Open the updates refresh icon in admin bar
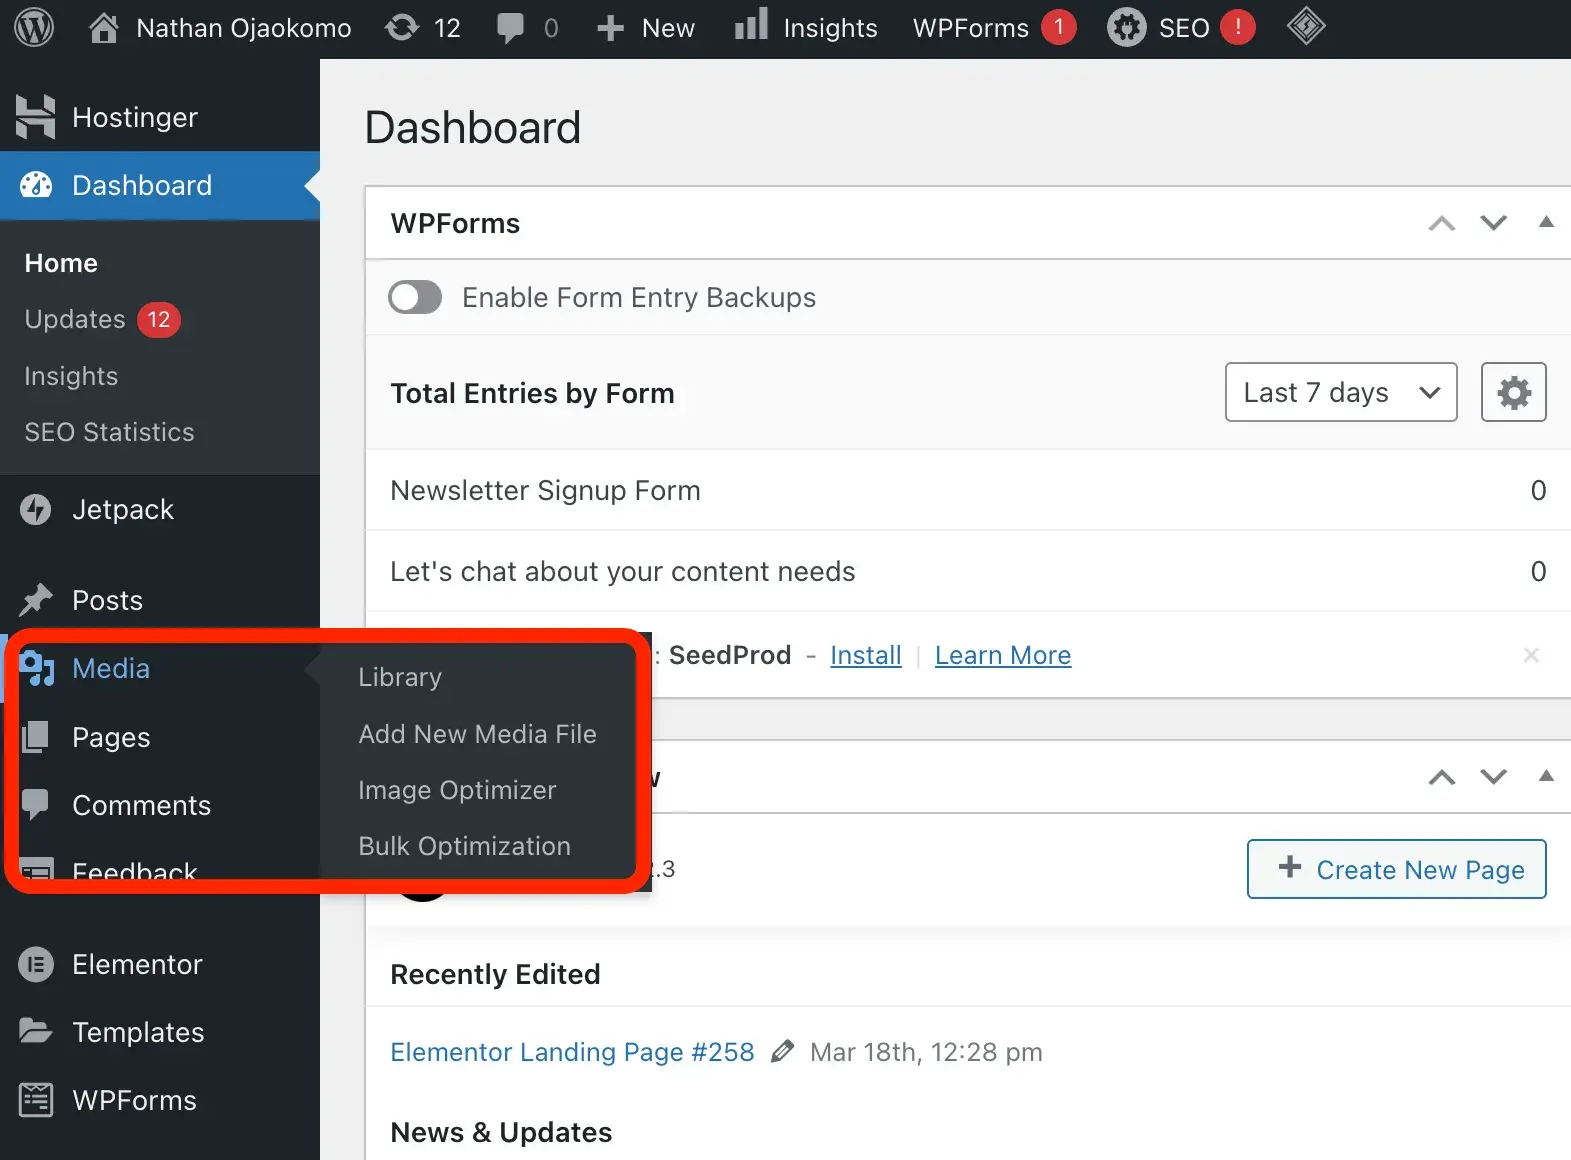The height and width of the screenshot is (1160, 1571). coord(402,28)
